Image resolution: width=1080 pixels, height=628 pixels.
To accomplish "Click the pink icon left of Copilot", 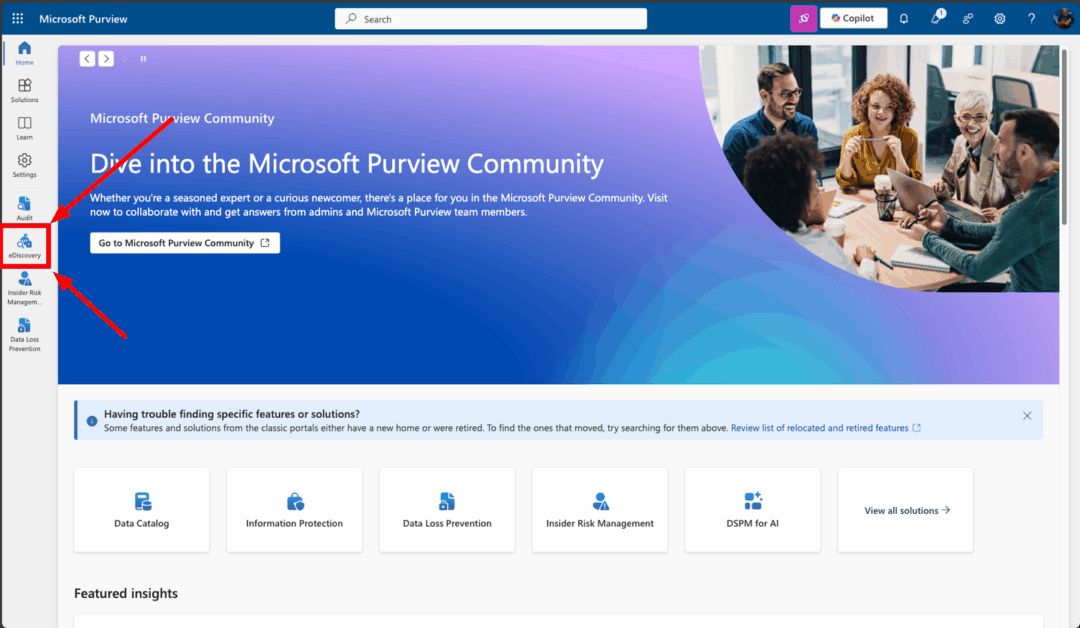I will 803,19.
